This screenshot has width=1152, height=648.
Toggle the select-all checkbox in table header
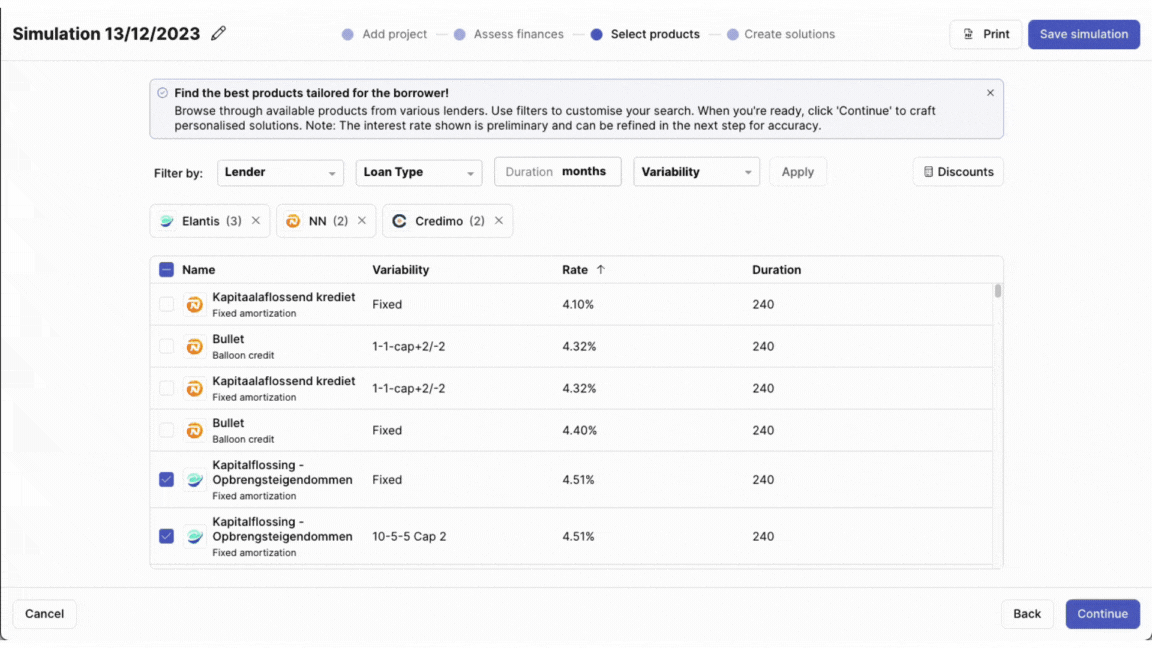tap(166, 270)
